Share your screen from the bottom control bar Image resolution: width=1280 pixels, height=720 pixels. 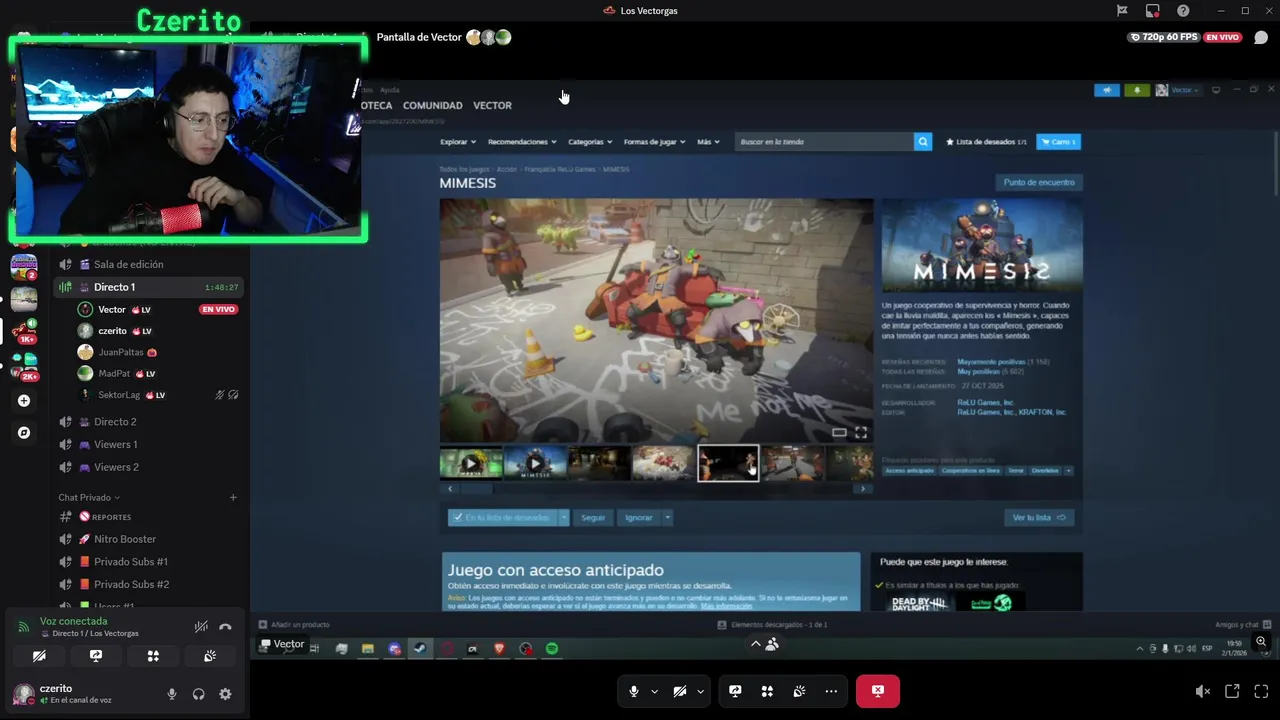click(x=735, y=691)
